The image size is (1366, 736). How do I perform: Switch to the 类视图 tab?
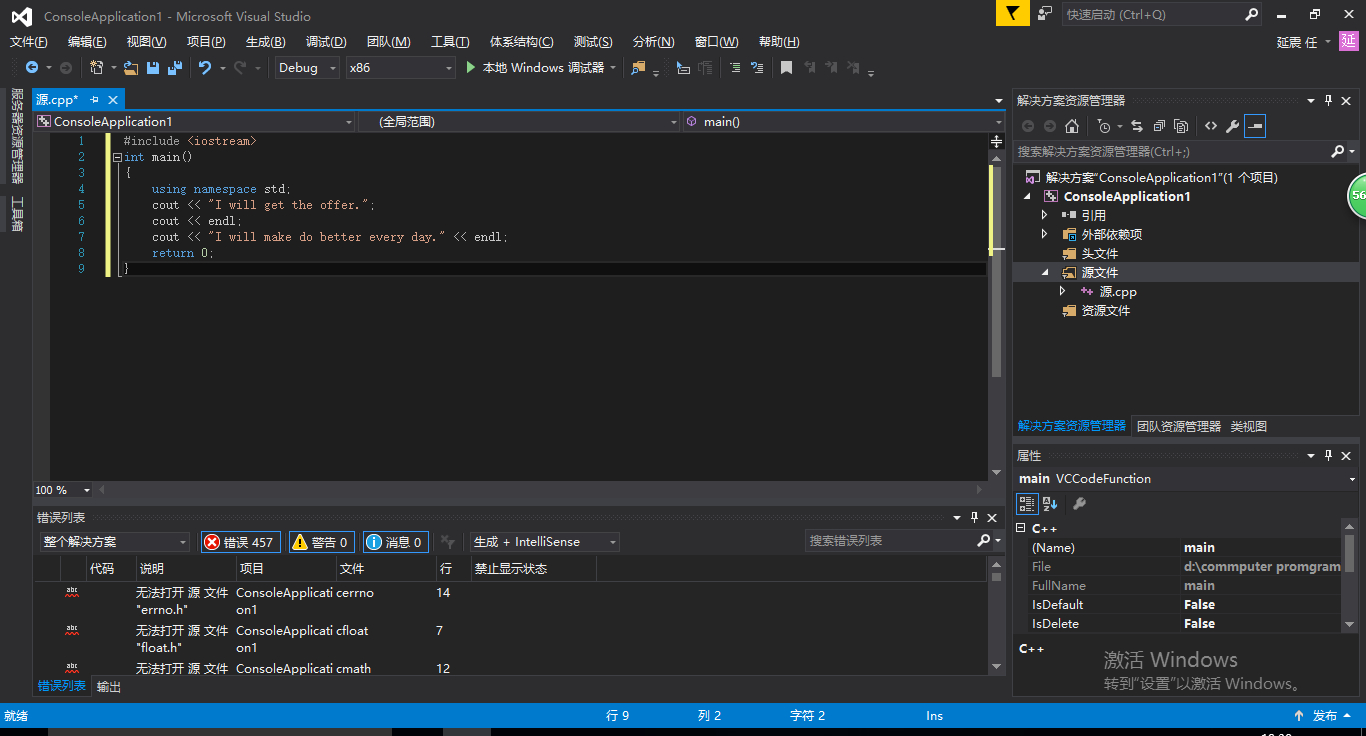click(1248, 426)
